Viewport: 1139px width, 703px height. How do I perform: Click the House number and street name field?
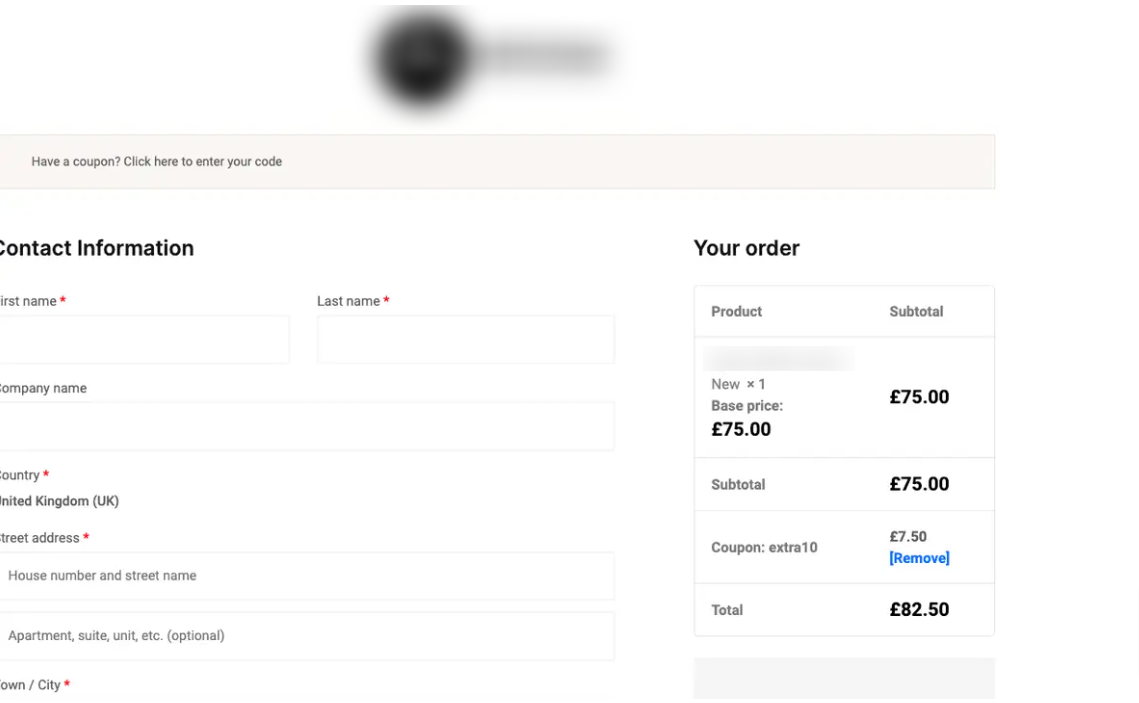coord(304,576)
